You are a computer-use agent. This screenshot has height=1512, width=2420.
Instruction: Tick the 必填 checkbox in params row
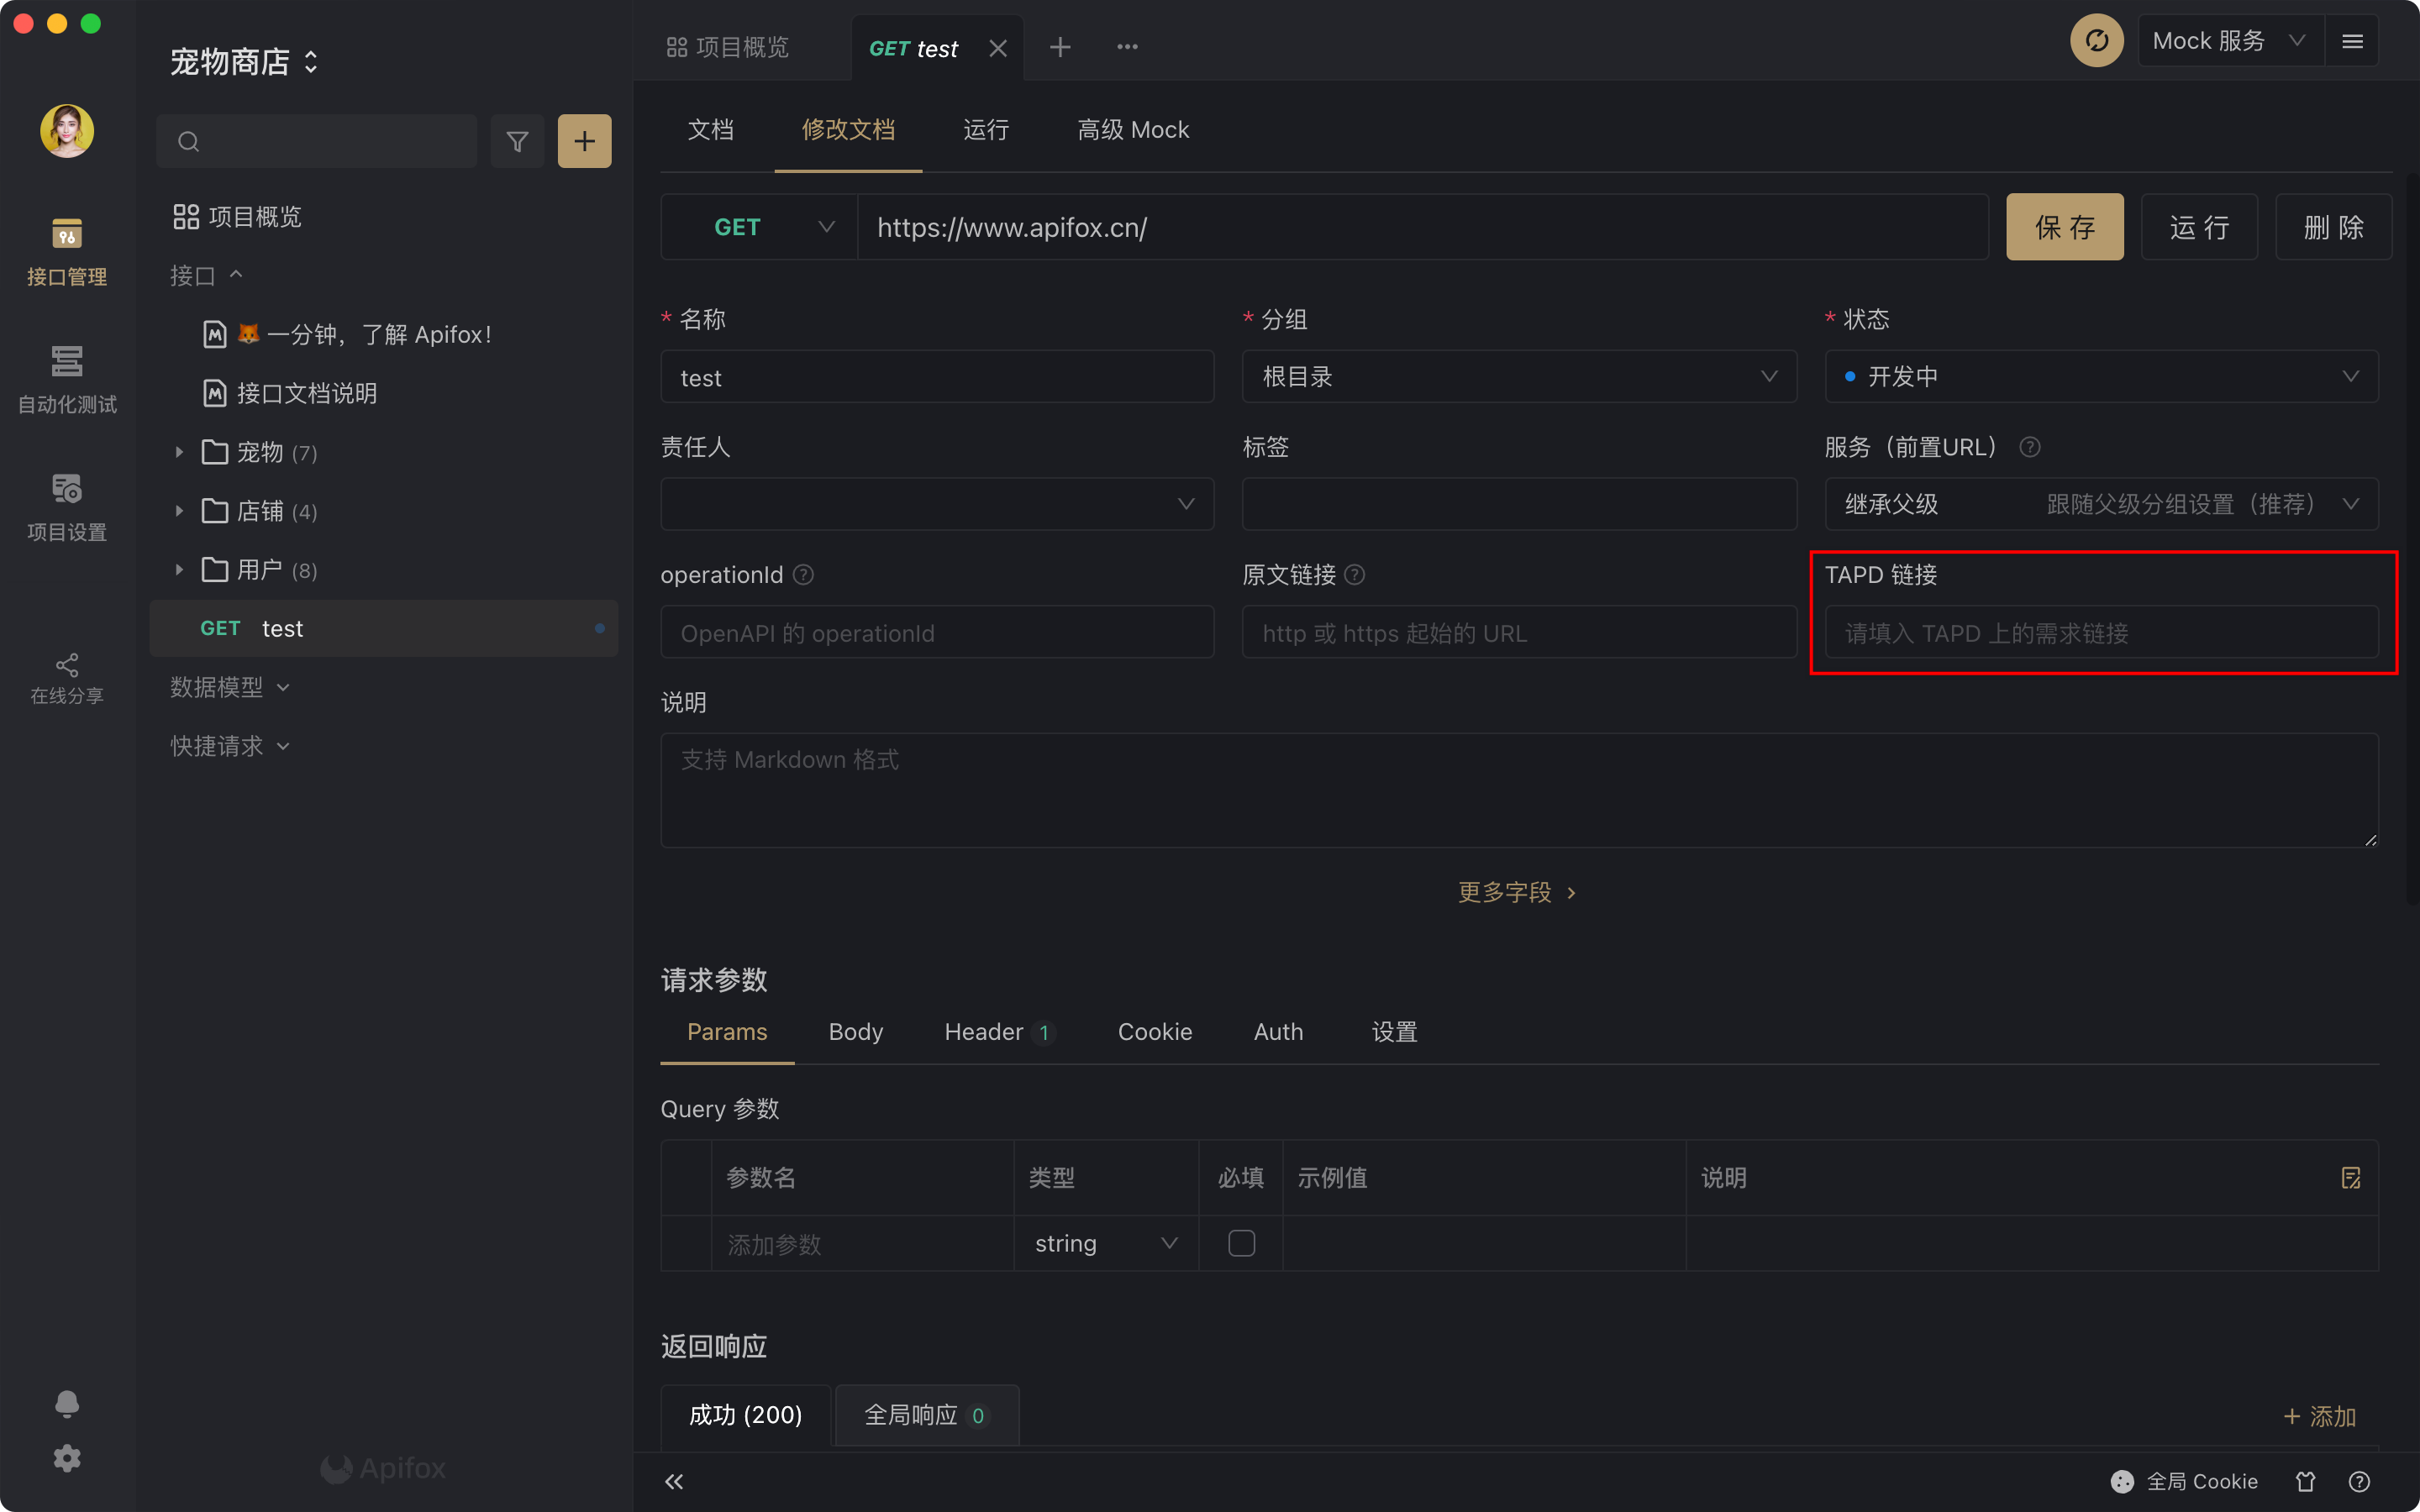pos(1241,1243)
